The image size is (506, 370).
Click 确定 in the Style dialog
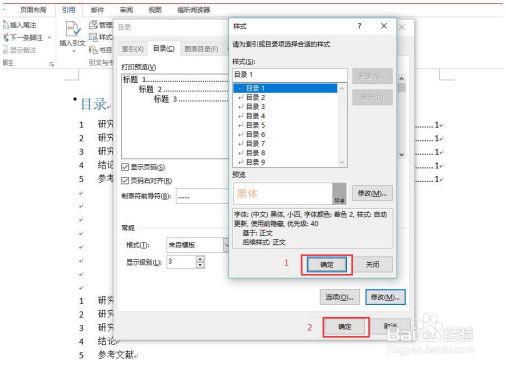click(x=327, y=265)
